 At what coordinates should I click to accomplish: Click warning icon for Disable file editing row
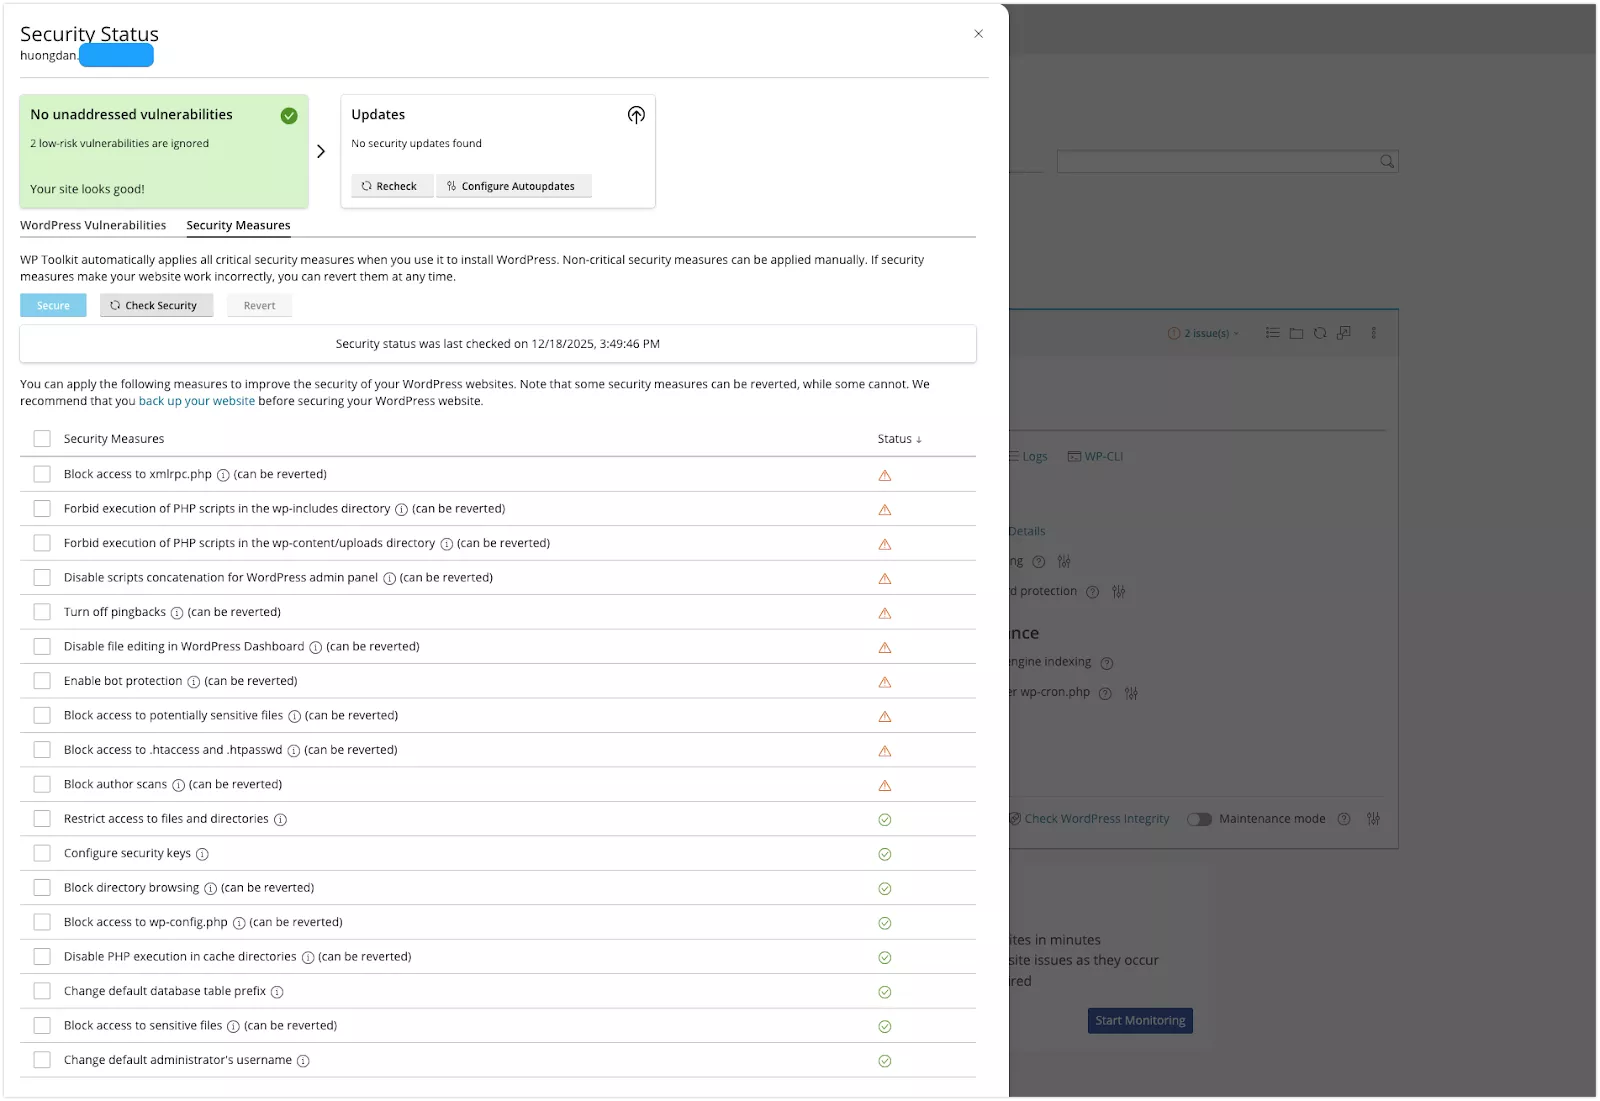(x=885, y=648)
